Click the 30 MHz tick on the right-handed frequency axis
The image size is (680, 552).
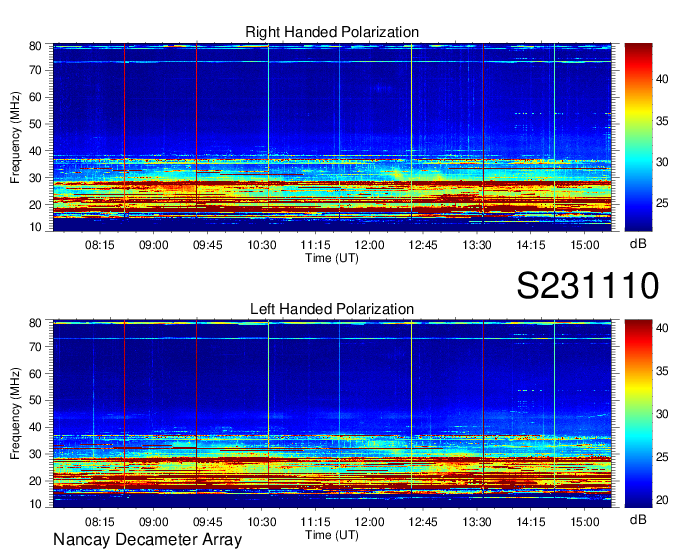pyautogui.click(x=35, y=178)
